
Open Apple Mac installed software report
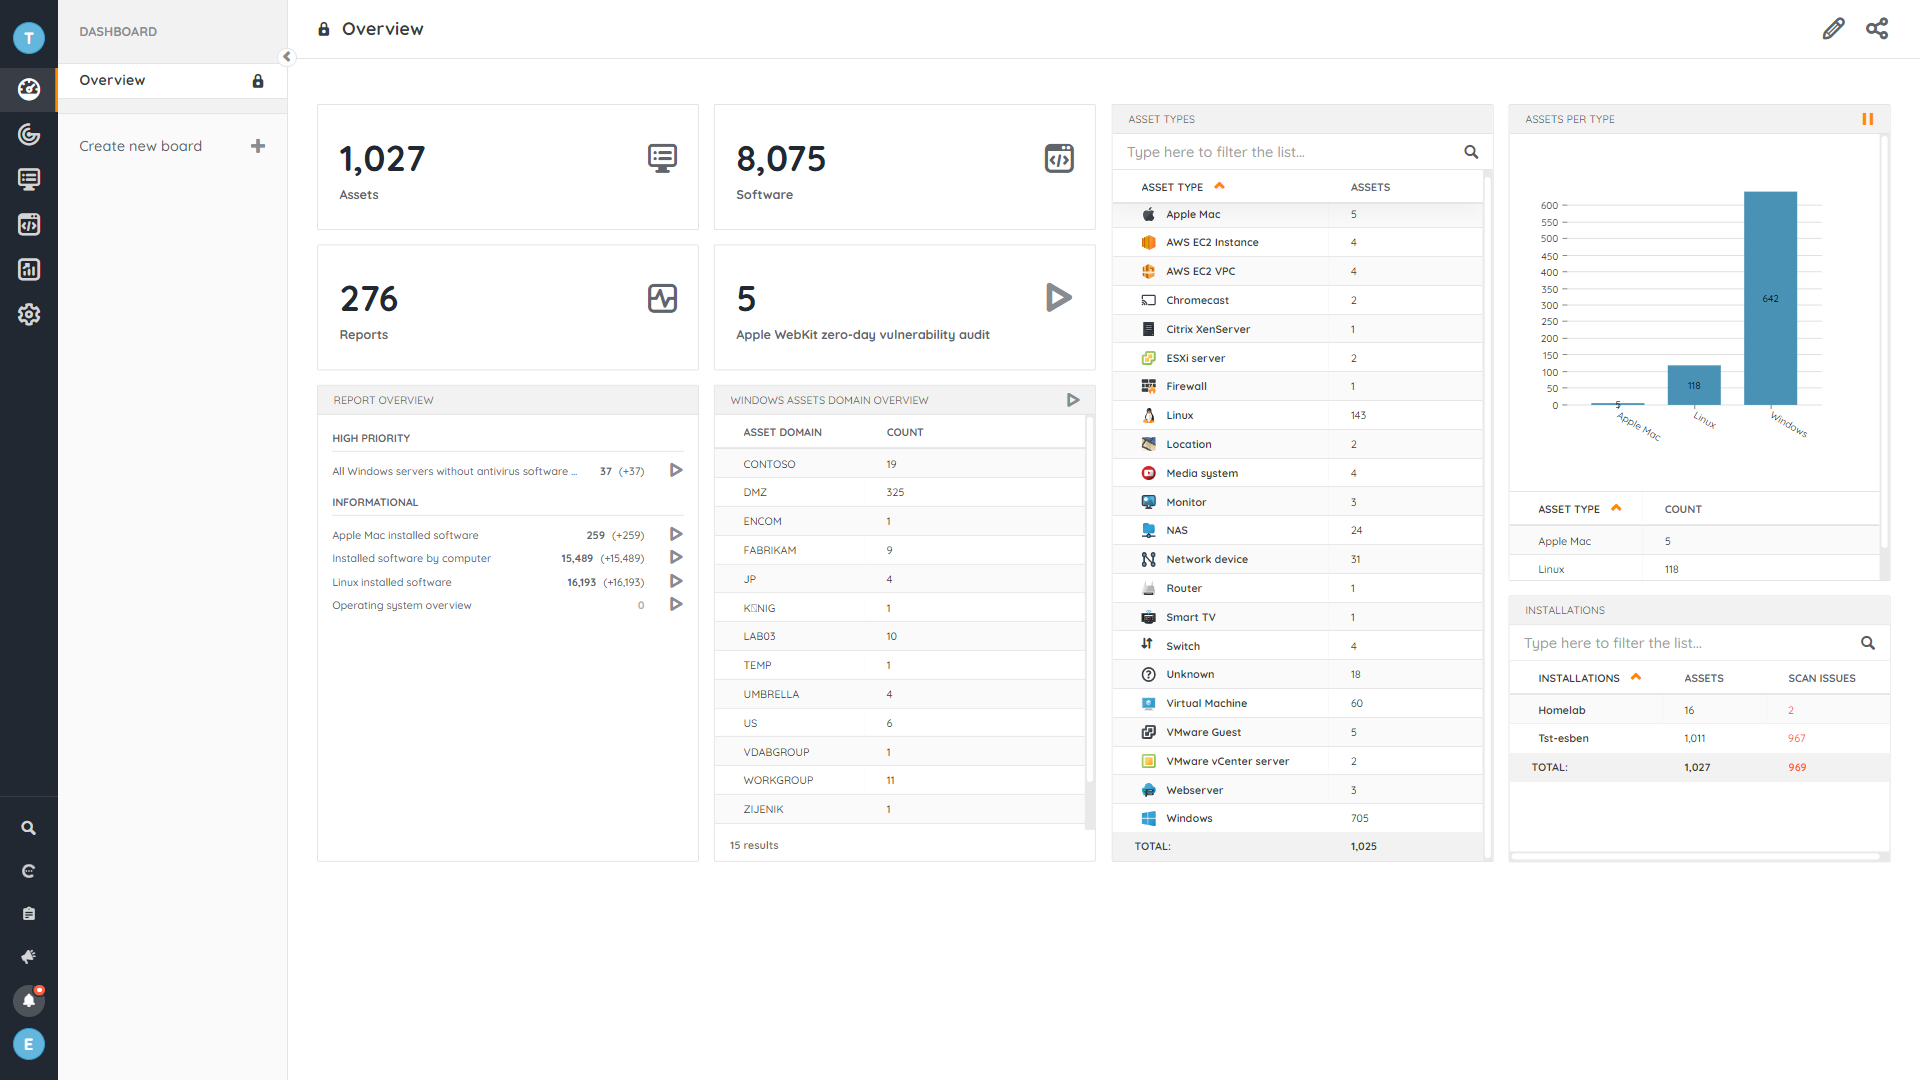click(x=405, y=535)
